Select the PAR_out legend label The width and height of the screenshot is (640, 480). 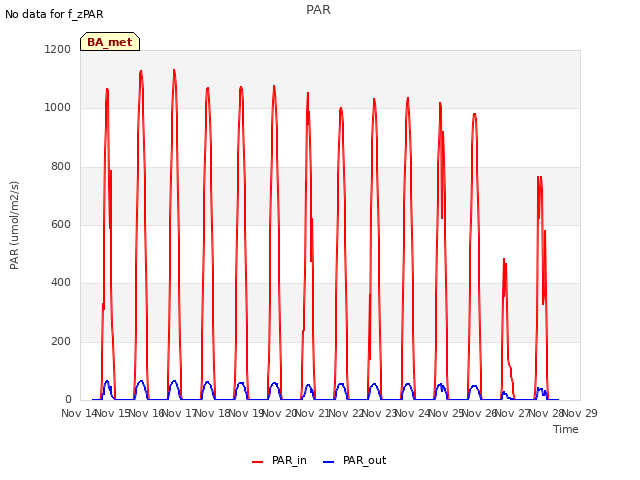364,460
